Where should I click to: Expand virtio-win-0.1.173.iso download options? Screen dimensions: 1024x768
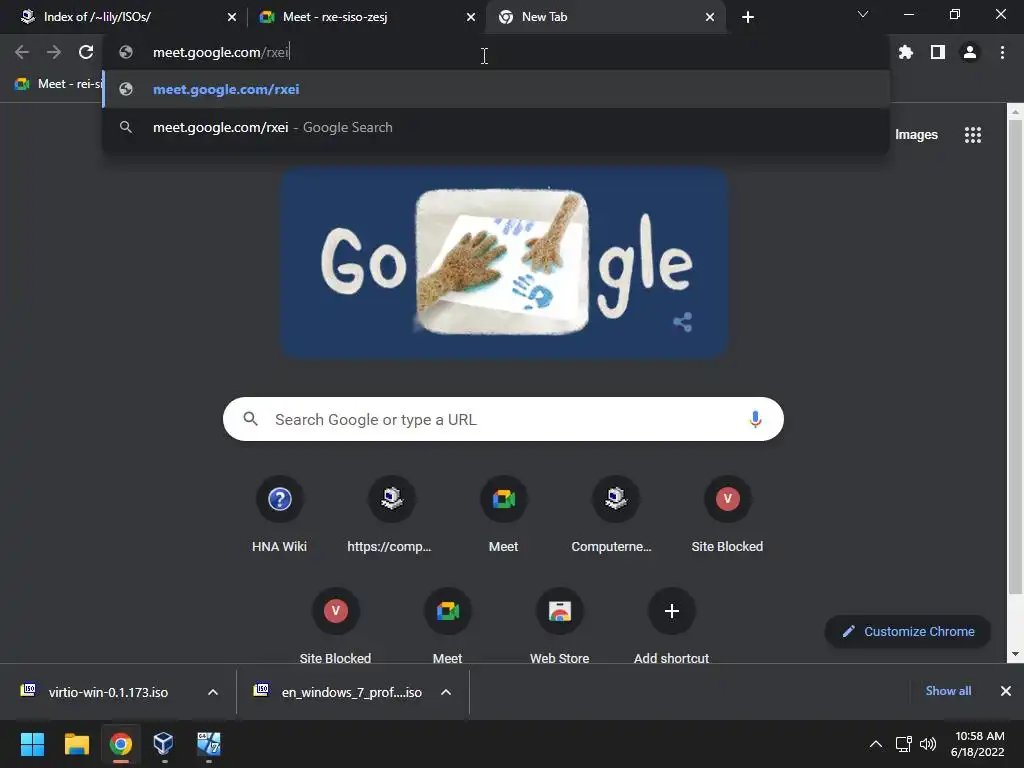pos(212,692)
